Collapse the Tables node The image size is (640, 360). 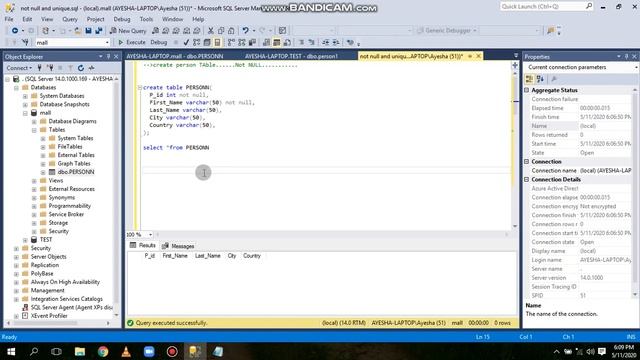34,130
